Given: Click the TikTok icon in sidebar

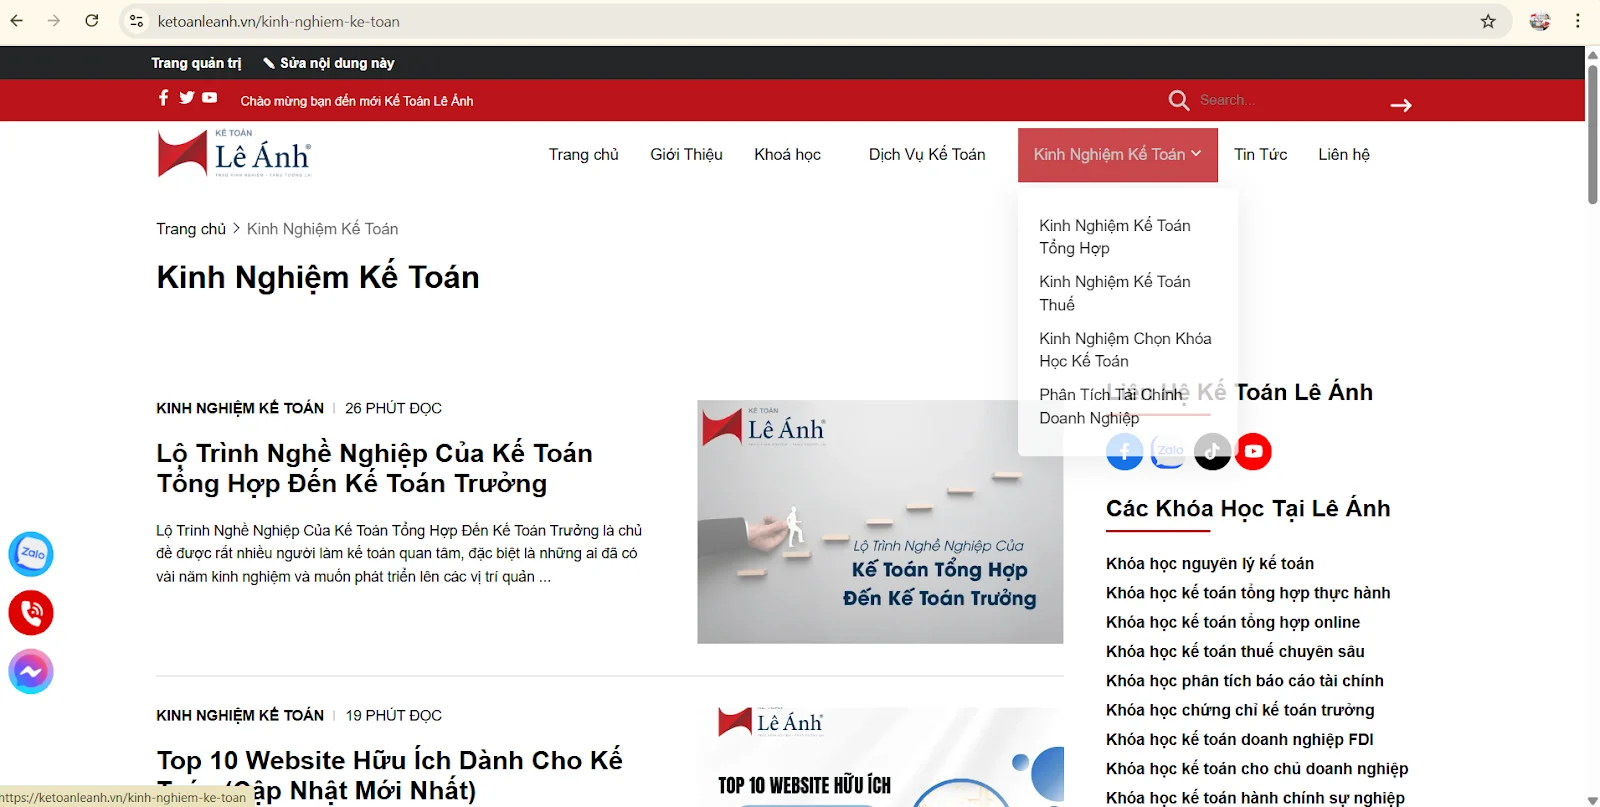Looking at the screenshot, I should 1212,452.
